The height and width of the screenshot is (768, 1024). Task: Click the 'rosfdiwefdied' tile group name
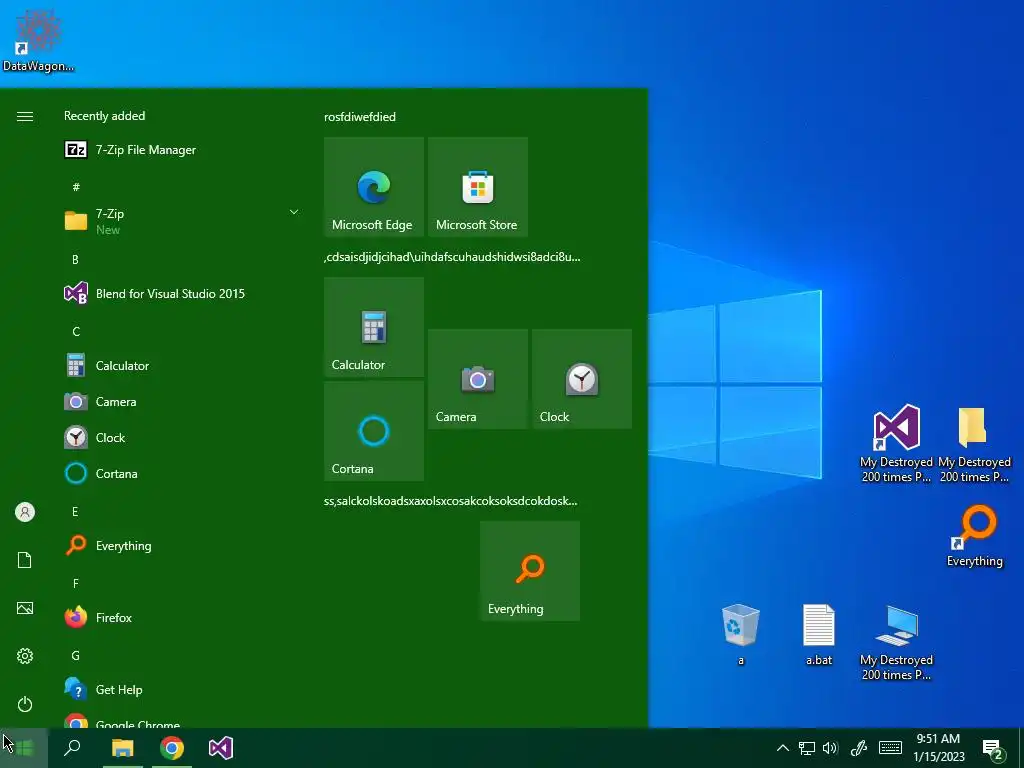tap(360, 117)
